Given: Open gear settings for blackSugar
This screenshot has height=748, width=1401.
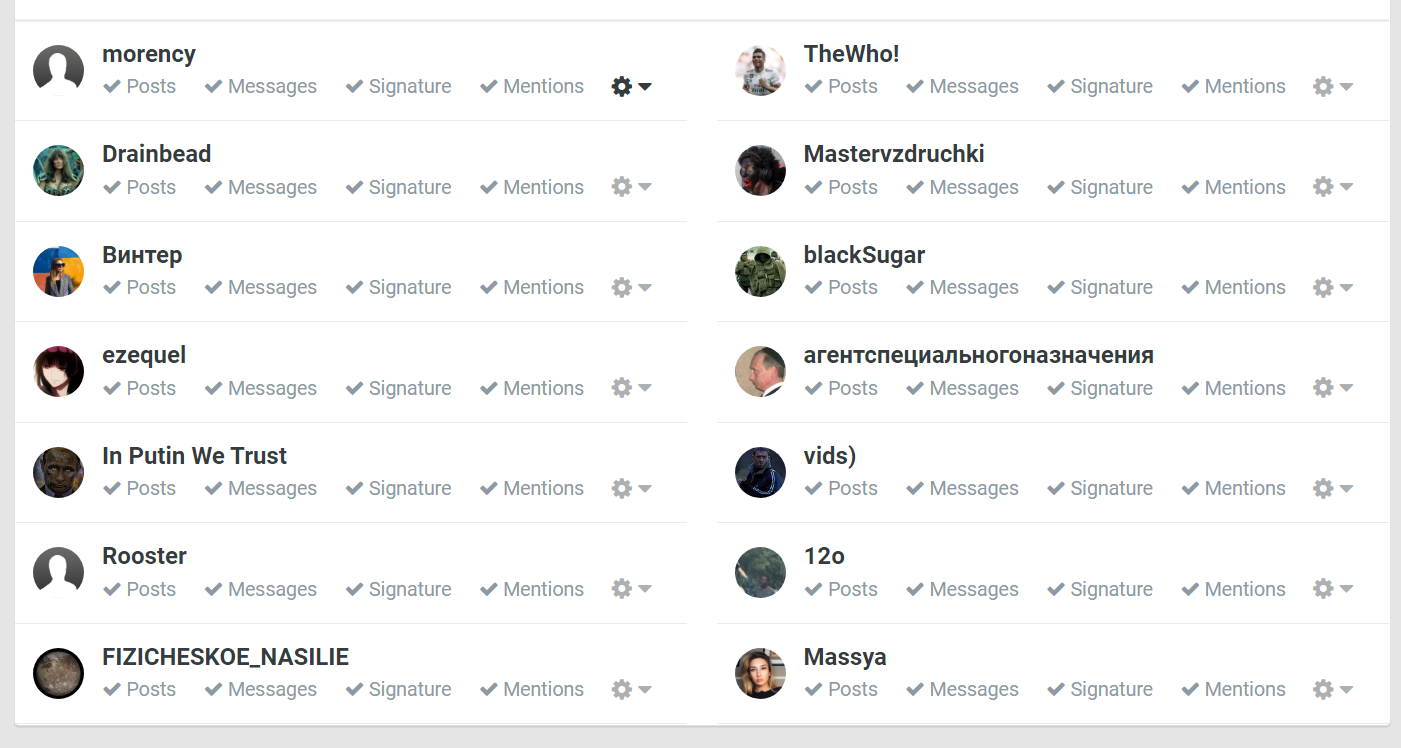Looking at the screenshot, I should click(x=1333, y=287).
